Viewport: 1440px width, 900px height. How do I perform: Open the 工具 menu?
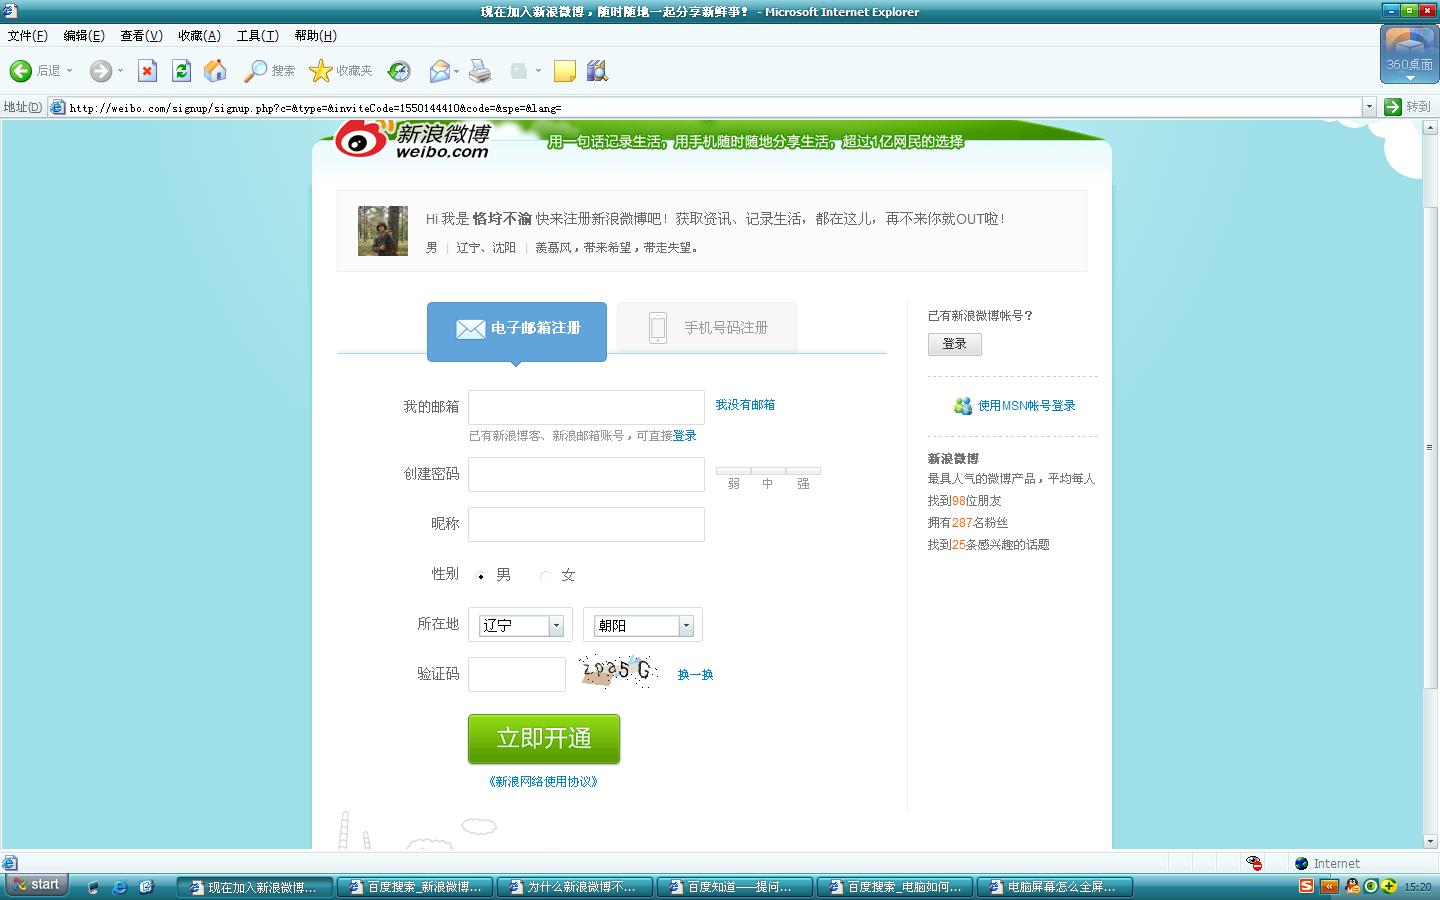(x=257, y=35)
